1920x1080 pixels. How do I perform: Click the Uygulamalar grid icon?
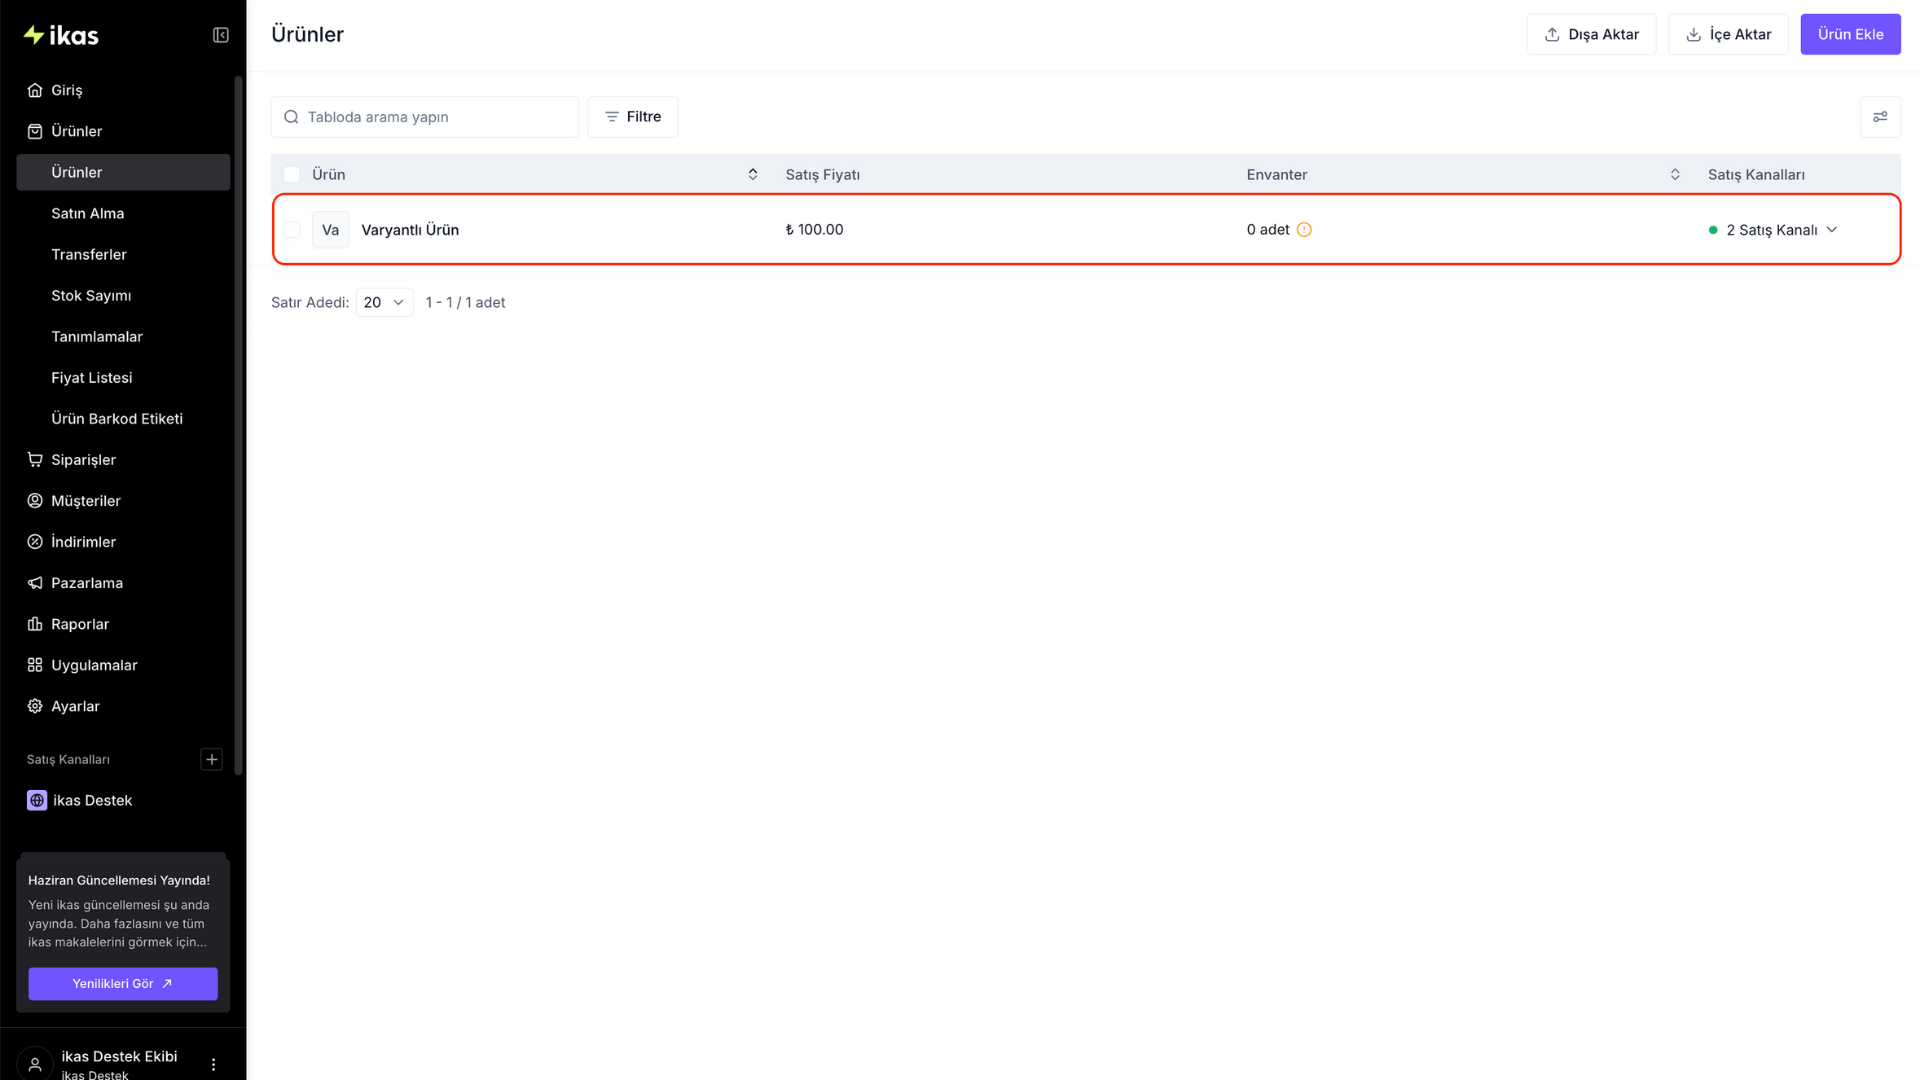point(35,665)
